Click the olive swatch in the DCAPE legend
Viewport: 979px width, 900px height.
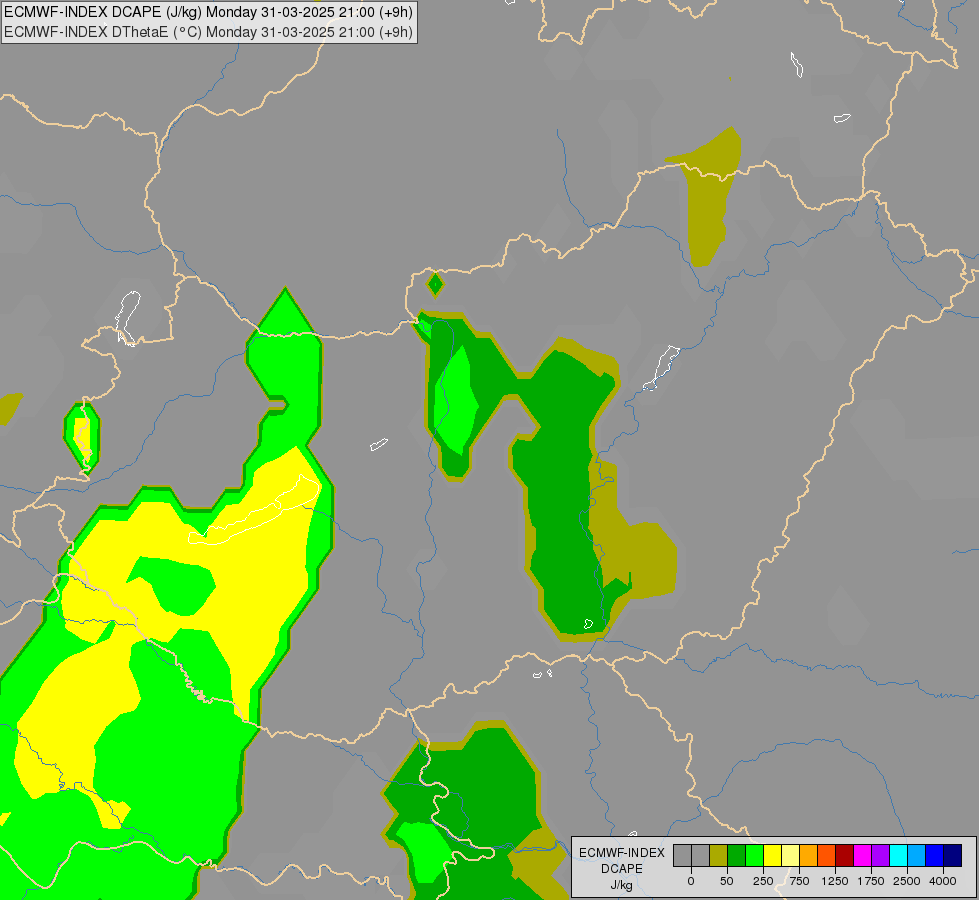tap(718, 856)
